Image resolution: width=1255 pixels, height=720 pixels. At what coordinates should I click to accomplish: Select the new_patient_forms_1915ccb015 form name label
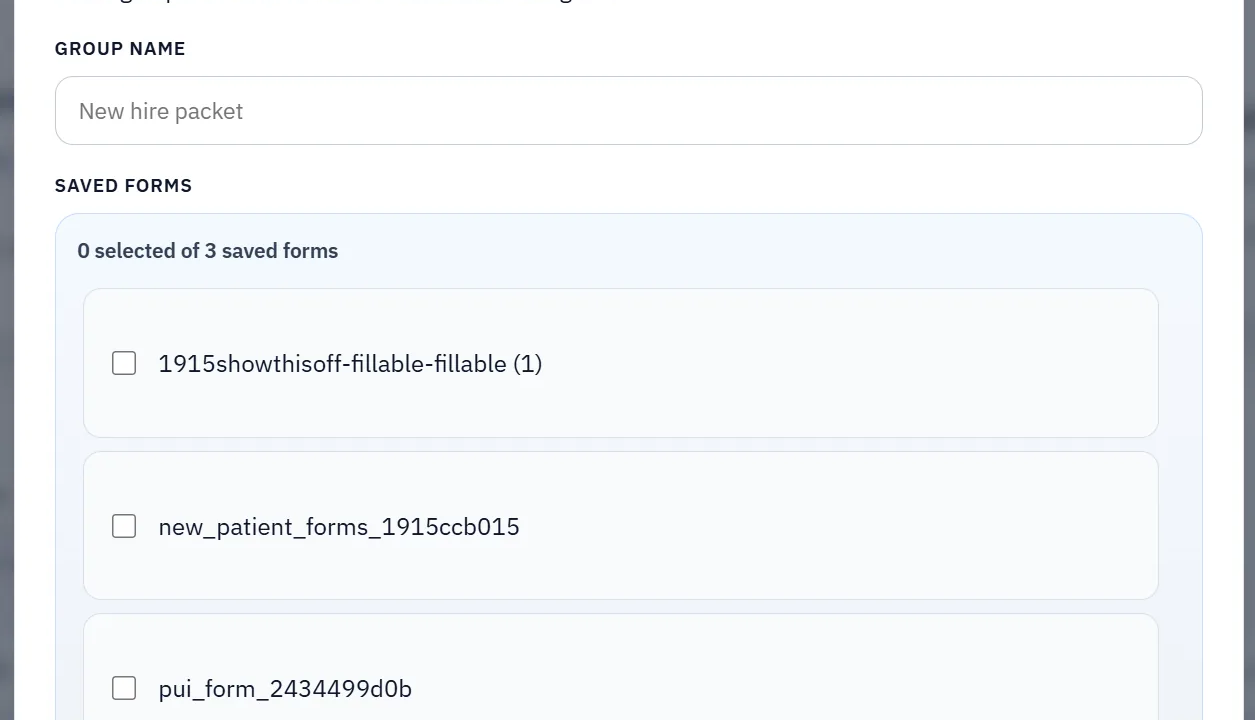click(x=339, y=527)
